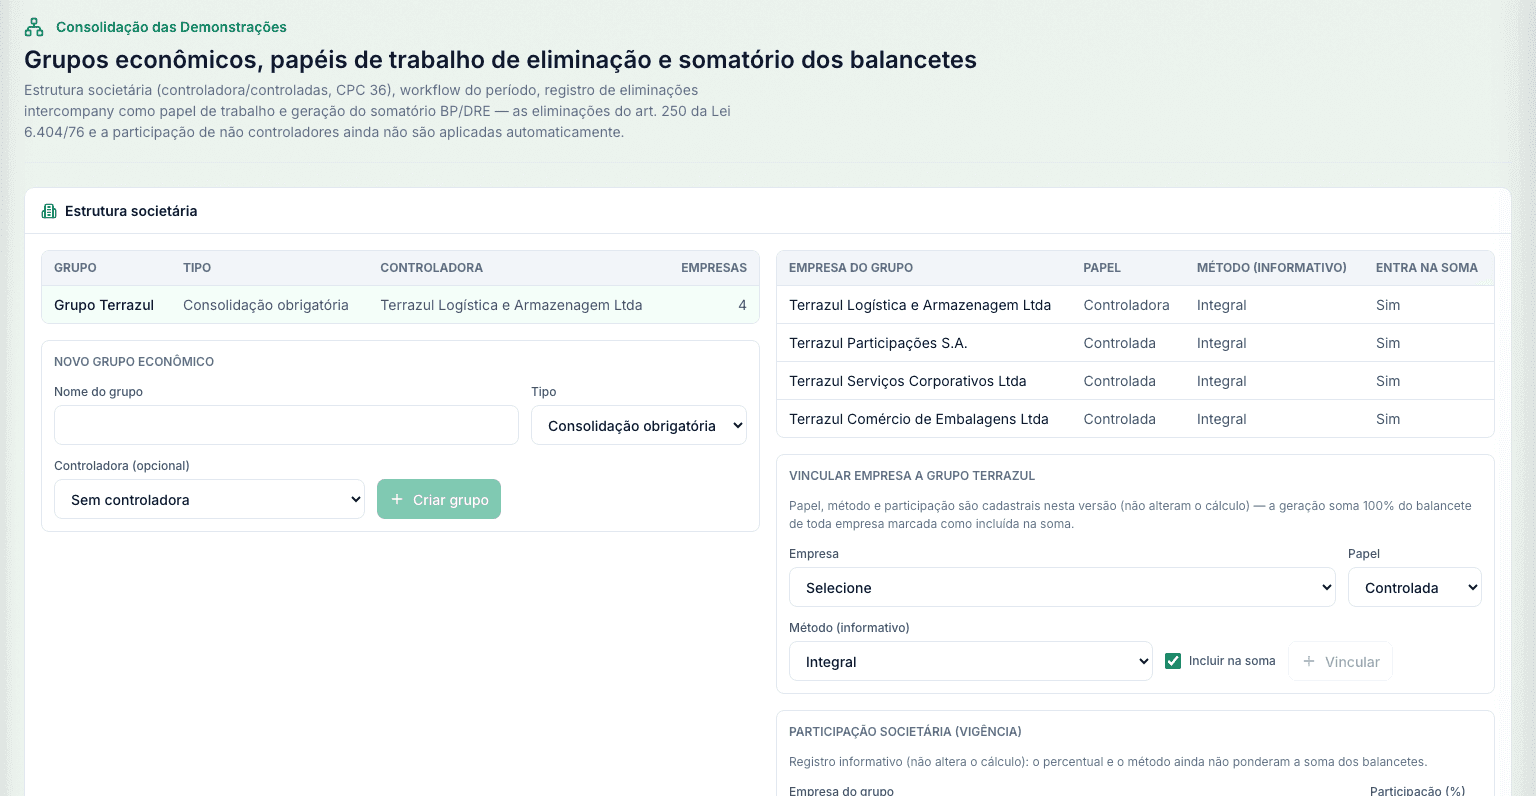Toggle the Incluir na soma checkbox
This screenshot has height=796, width=1536.
coord(1173,661)
